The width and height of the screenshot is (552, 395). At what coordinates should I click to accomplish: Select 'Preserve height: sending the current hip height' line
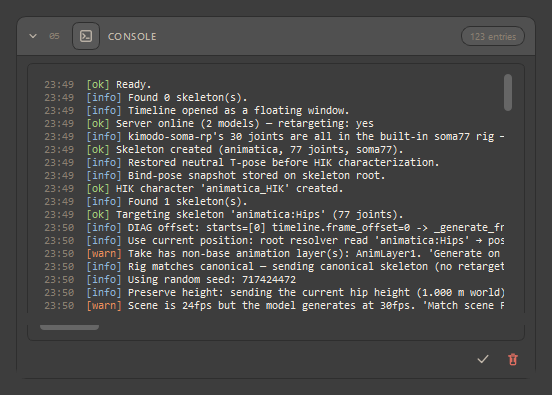tap(274, 293)
